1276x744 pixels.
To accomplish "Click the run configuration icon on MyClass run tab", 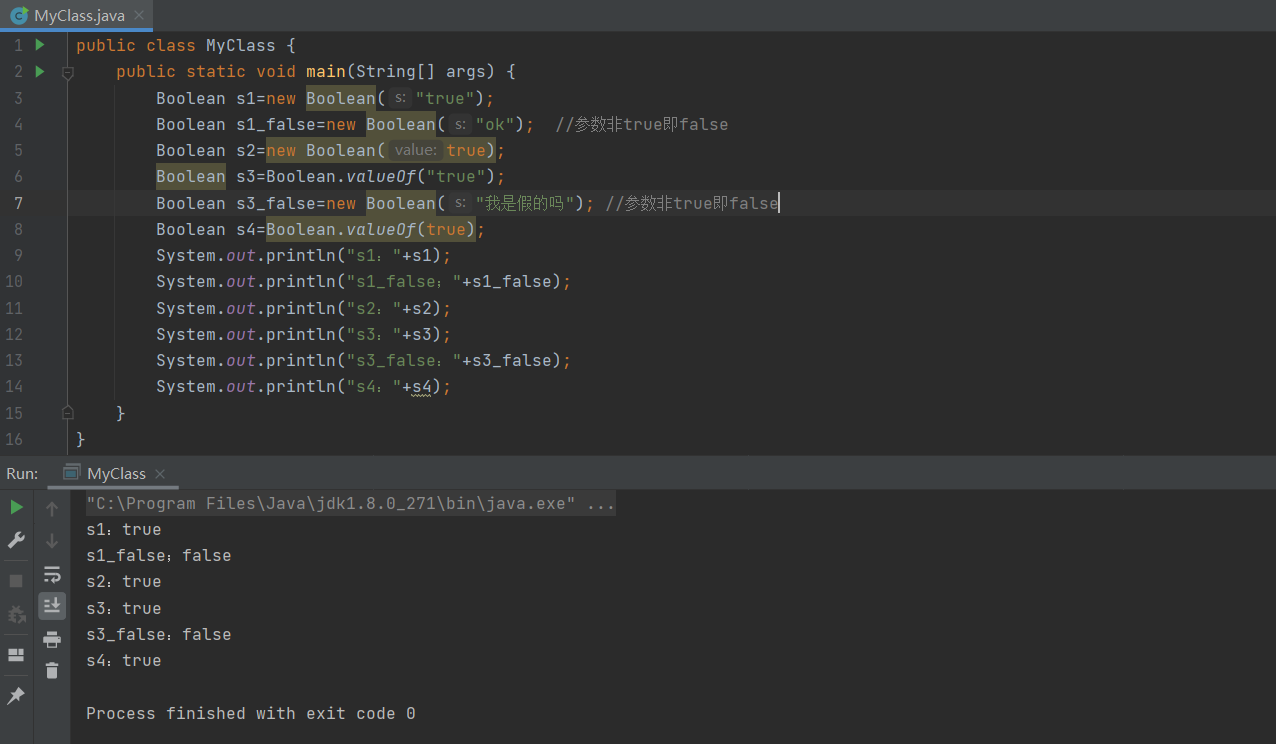I will 71,473.
